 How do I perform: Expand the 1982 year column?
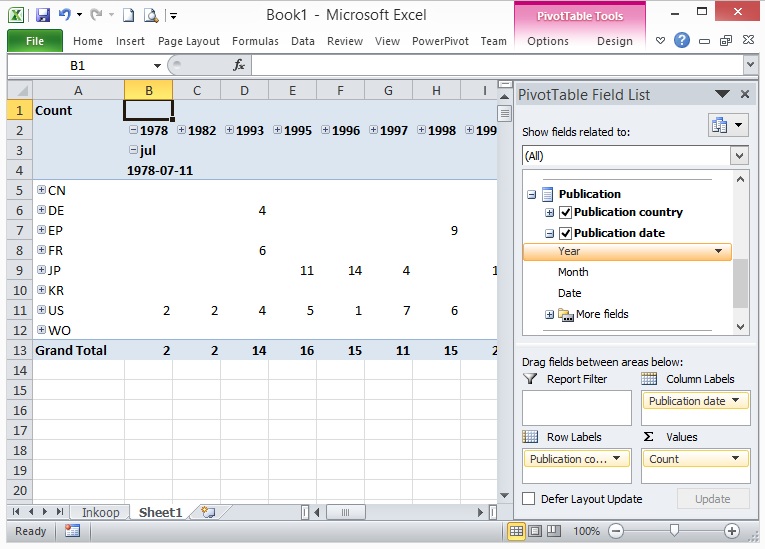[181, 130]
